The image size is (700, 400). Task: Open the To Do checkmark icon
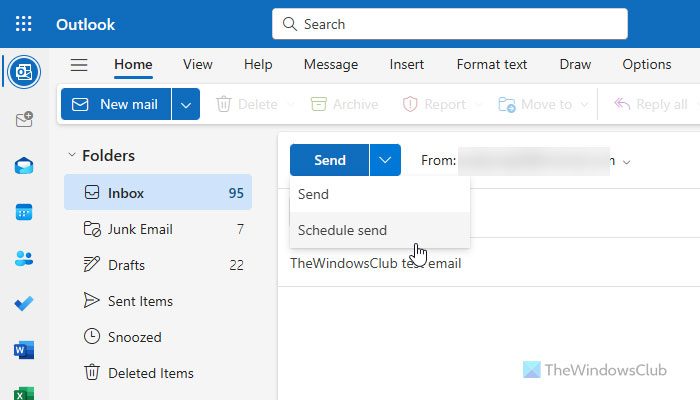point(24,304)
